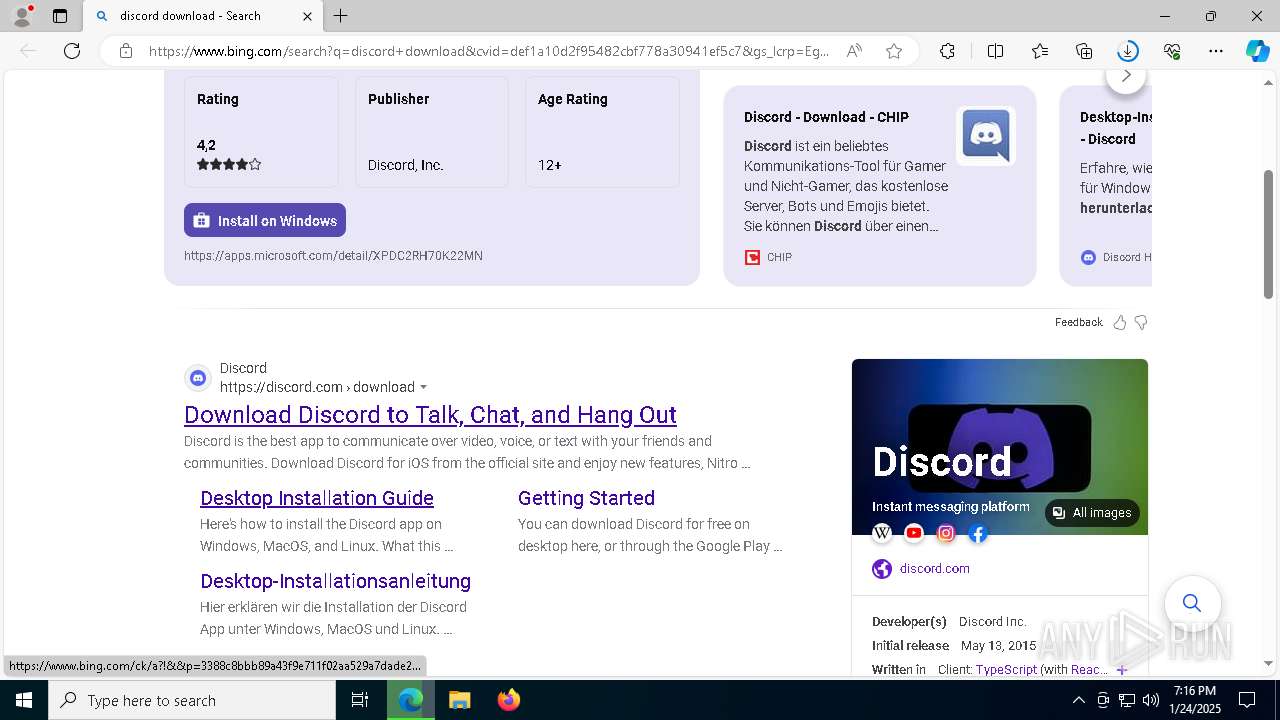Open the Extensions puzzle icon

(947, 51)
